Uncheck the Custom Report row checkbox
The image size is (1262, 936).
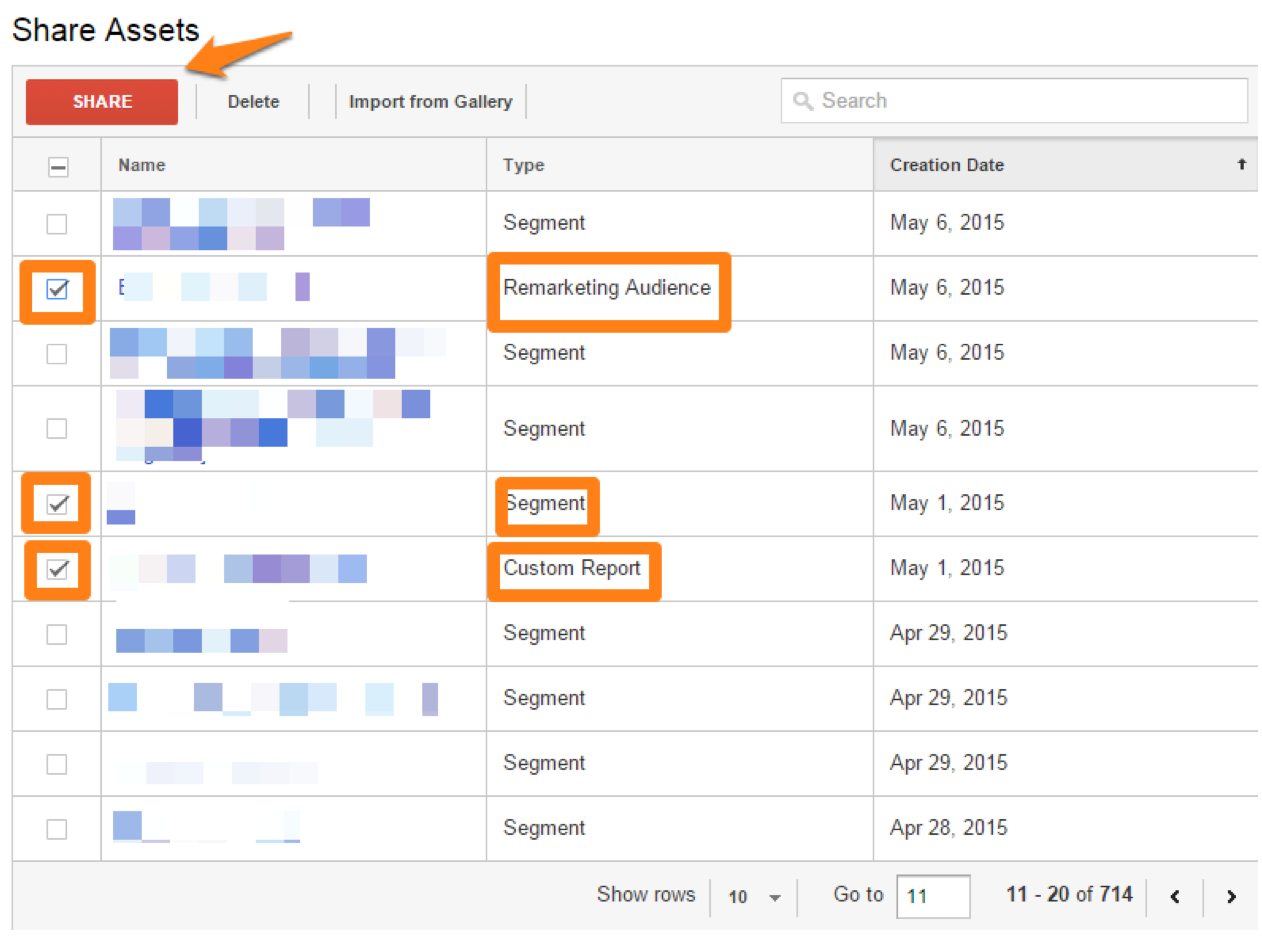coord(57,570)
